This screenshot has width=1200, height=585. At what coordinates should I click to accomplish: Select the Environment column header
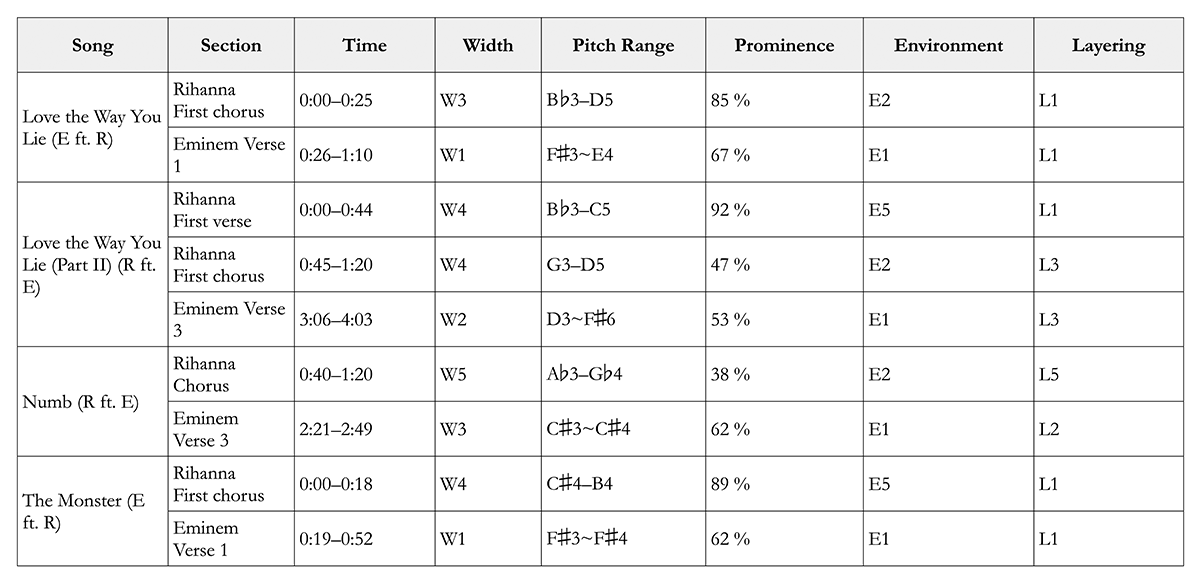coord(948,45)
